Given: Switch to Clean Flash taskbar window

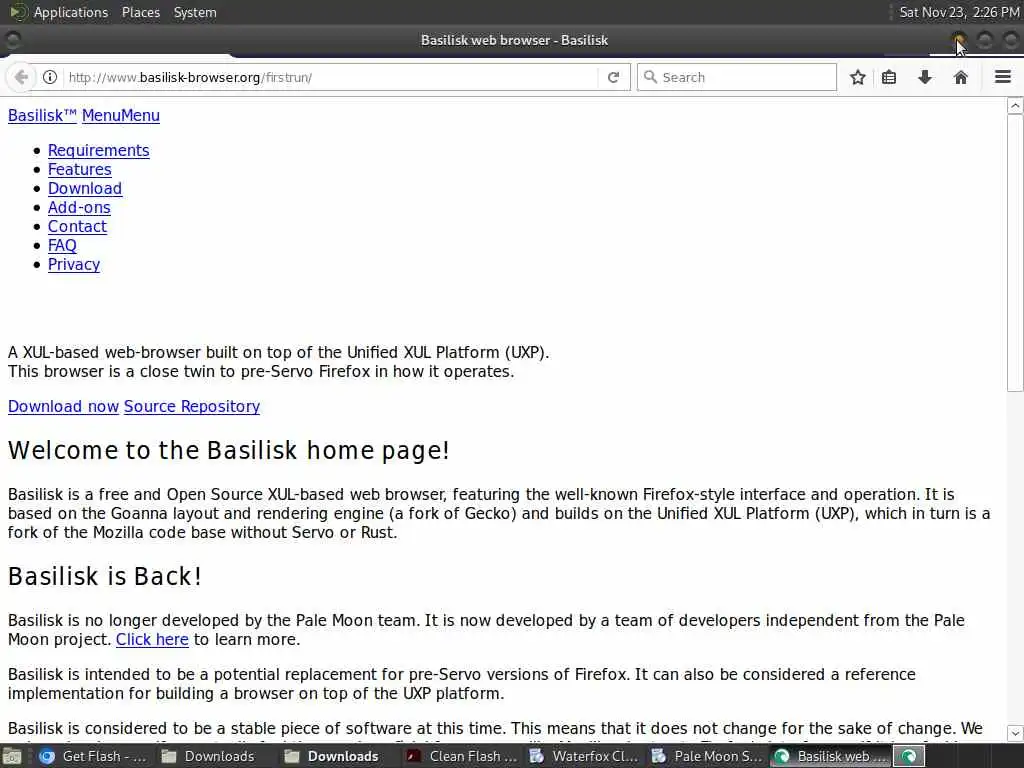Looking at the screenshot, I should 462,756.
